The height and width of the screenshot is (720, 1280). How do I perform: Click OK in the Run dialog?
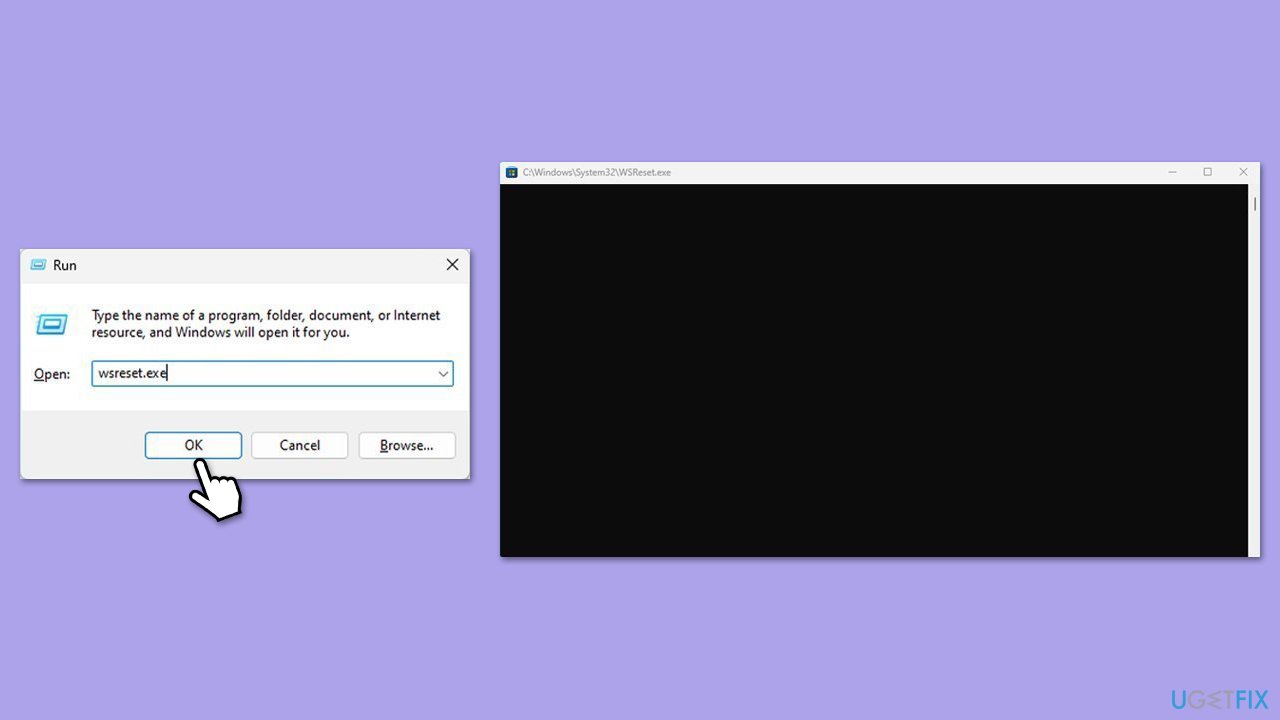pos(193,445)
